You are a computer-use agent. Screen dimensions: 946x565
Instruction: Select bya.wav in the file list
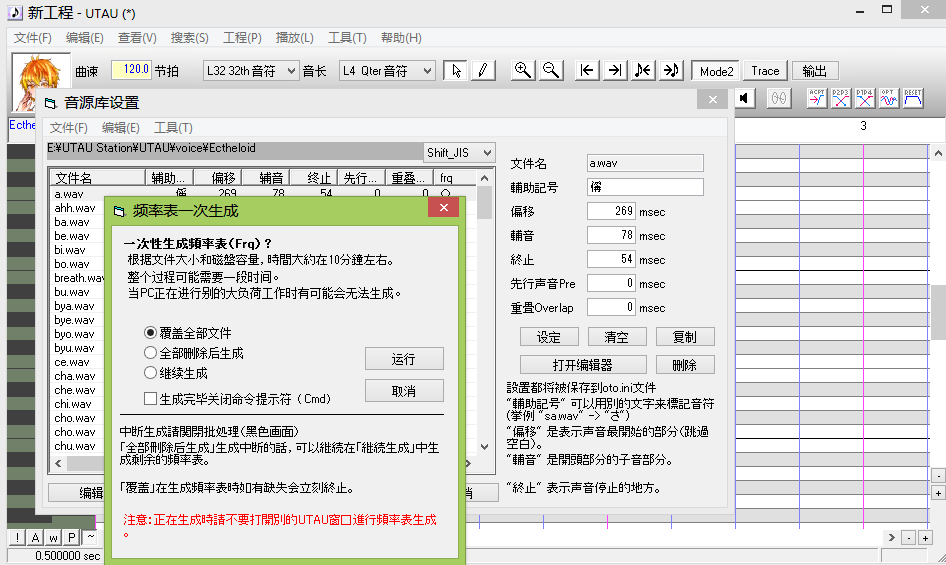pos(74,306)
